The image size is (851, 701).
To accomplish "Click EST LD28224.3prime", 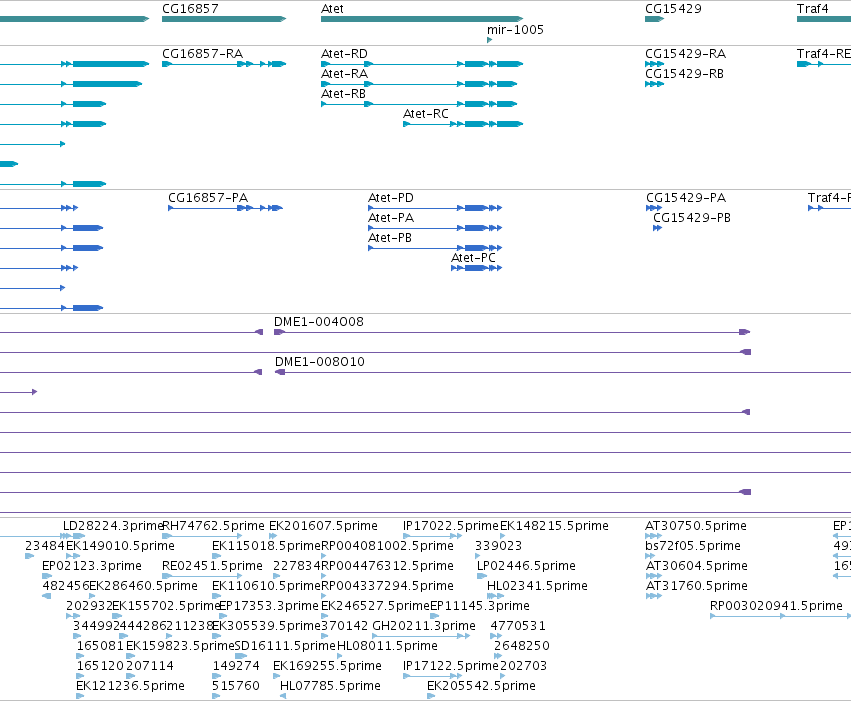I will click(x=113, y=526).
